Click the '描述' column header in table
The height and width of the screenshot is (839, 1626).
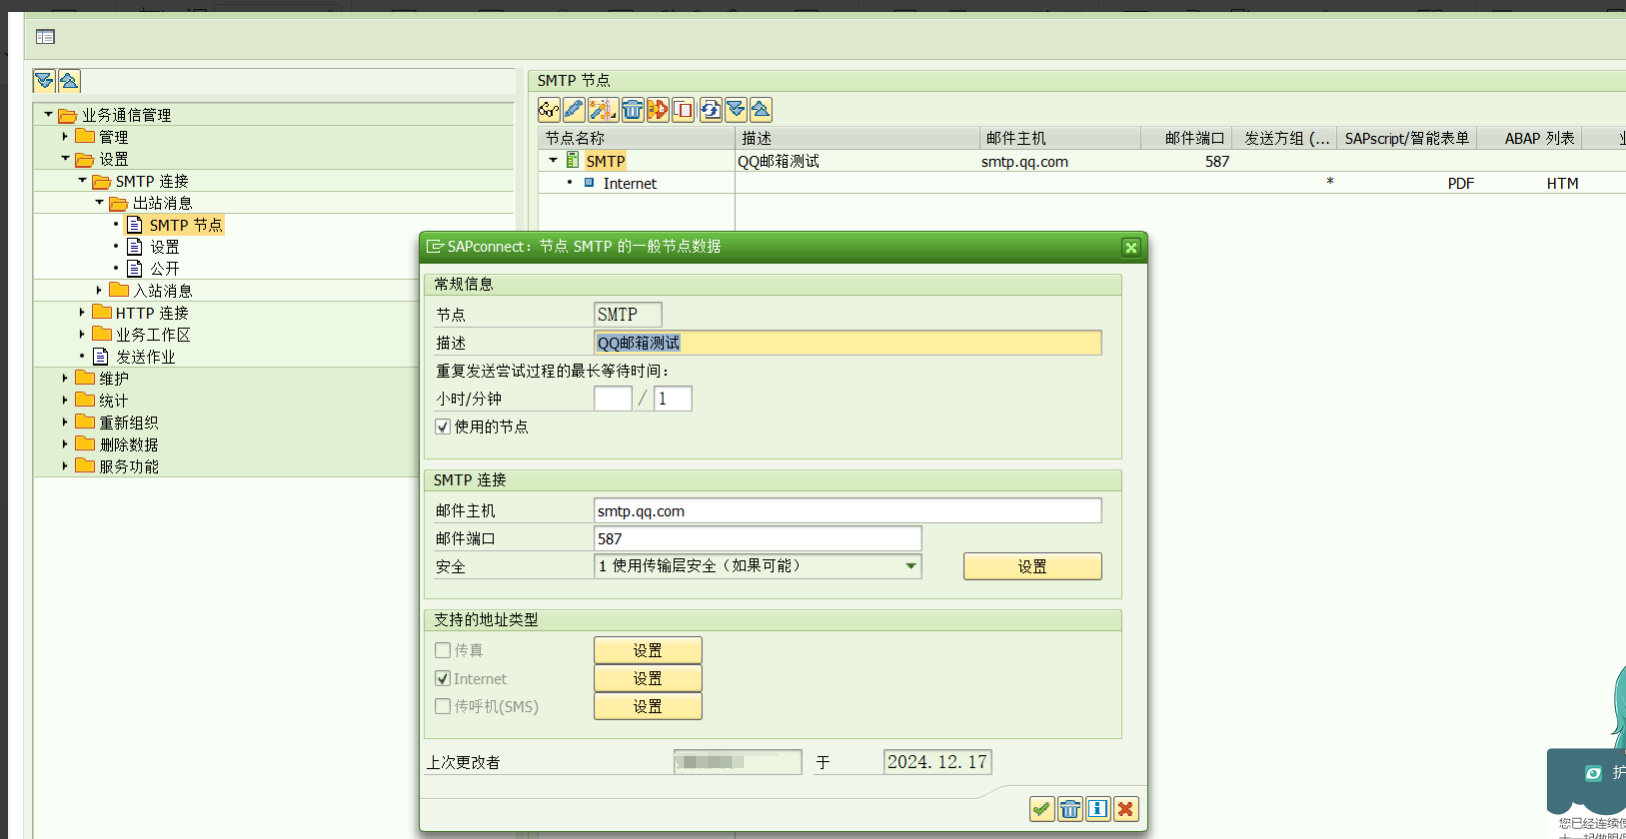858,138
